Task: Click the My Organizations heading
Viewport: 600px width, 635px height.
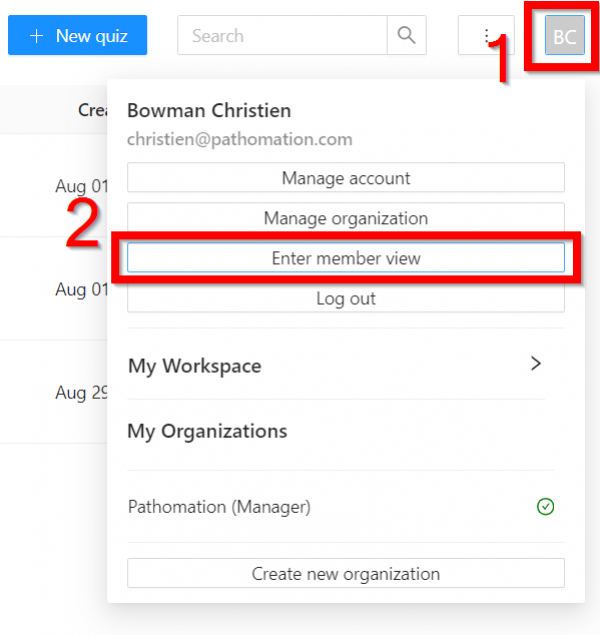Action: click(207, 431)
